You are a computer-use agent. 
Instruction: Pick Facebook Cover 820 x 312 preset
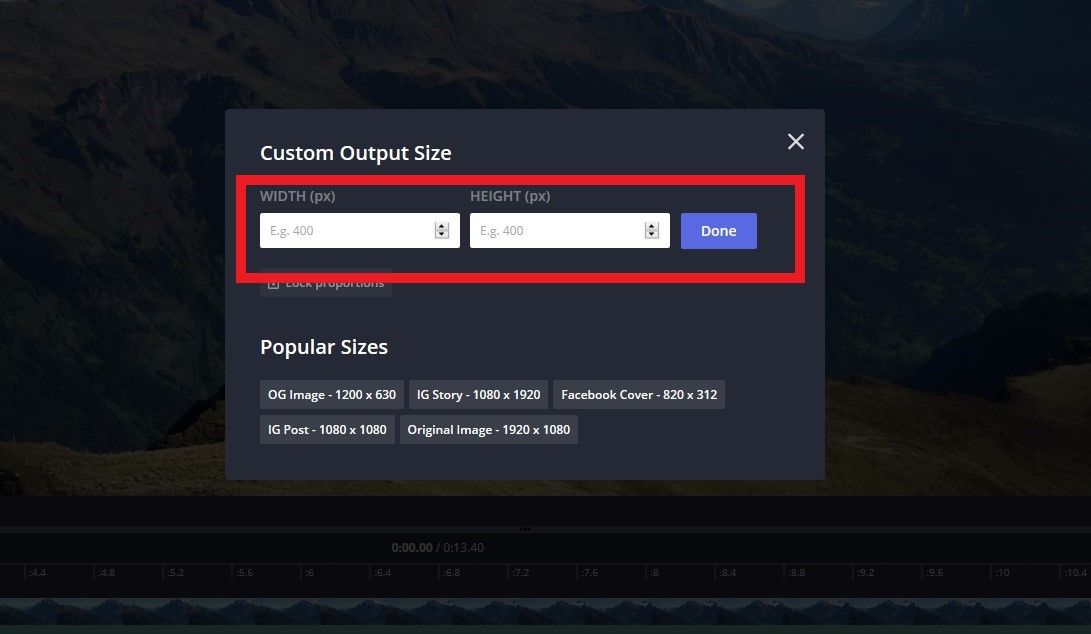point(638,395)
